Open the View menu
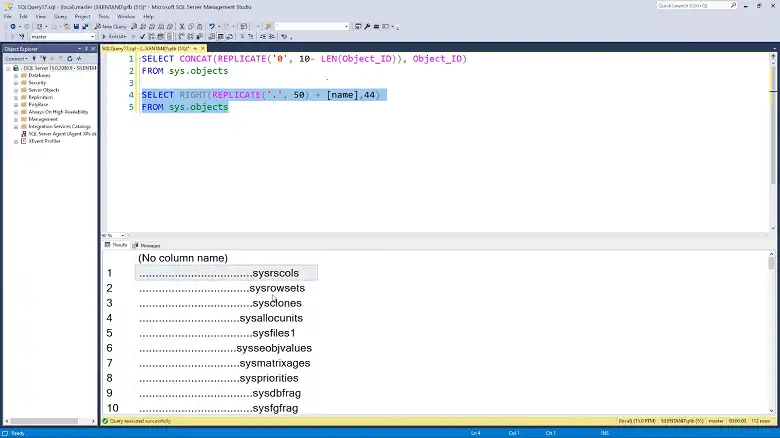780x438 pixels. [41, 16]
